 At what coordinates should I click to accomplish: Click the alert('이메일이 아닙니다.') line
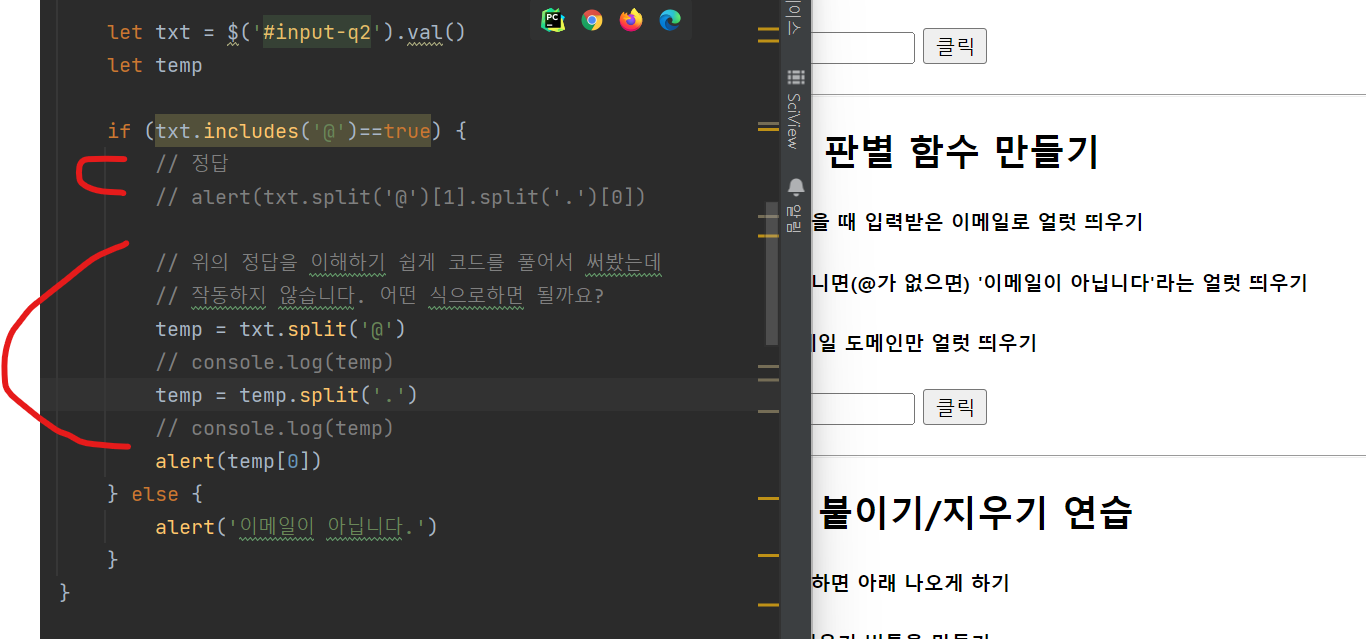297,527
